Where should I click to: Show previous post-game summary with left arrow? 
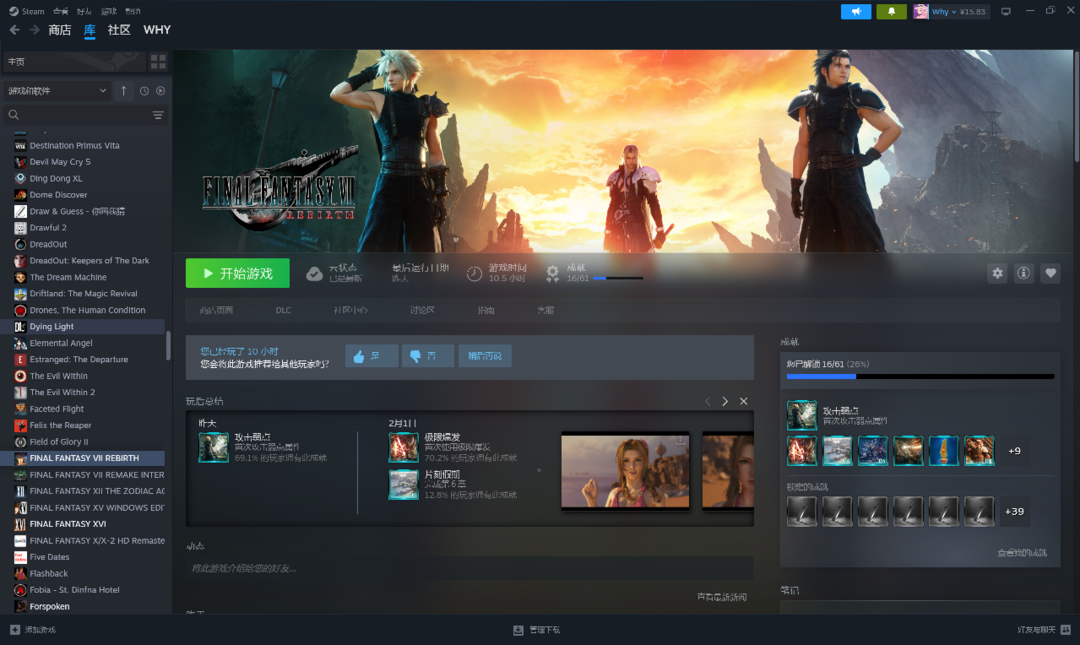click(707, 401)
